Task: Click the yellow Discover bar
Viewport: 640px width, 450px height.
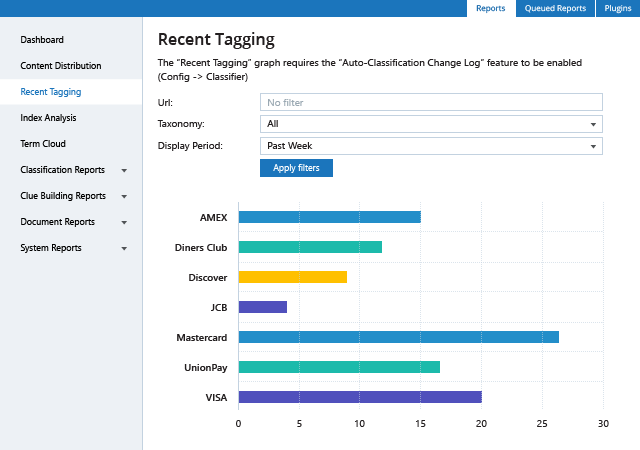Action: pos(292,277)
